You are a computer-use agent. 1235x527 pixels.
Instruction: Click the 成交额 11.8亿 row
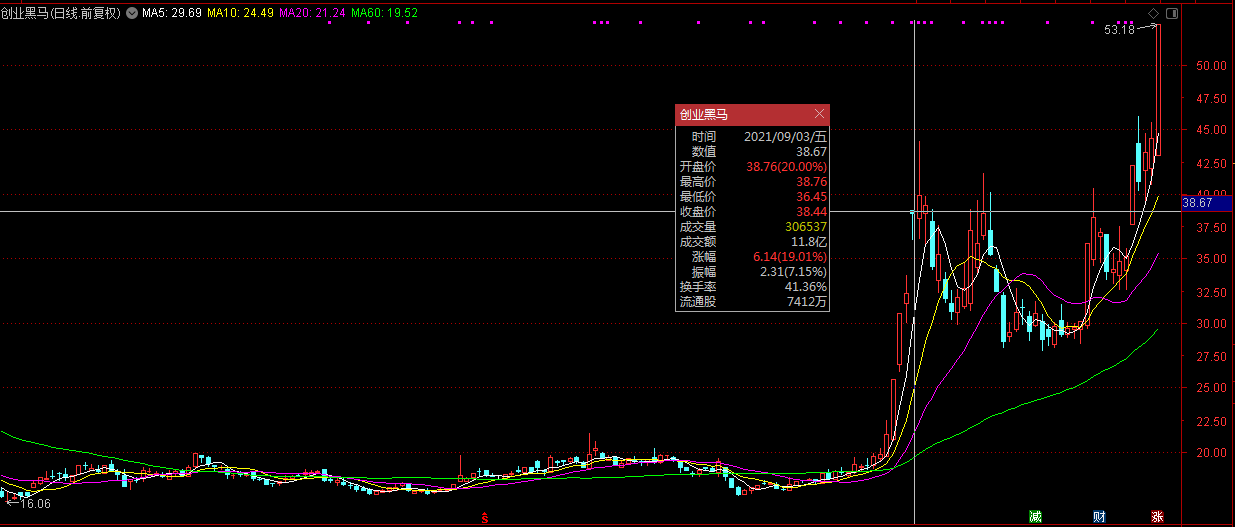(752, 241)
